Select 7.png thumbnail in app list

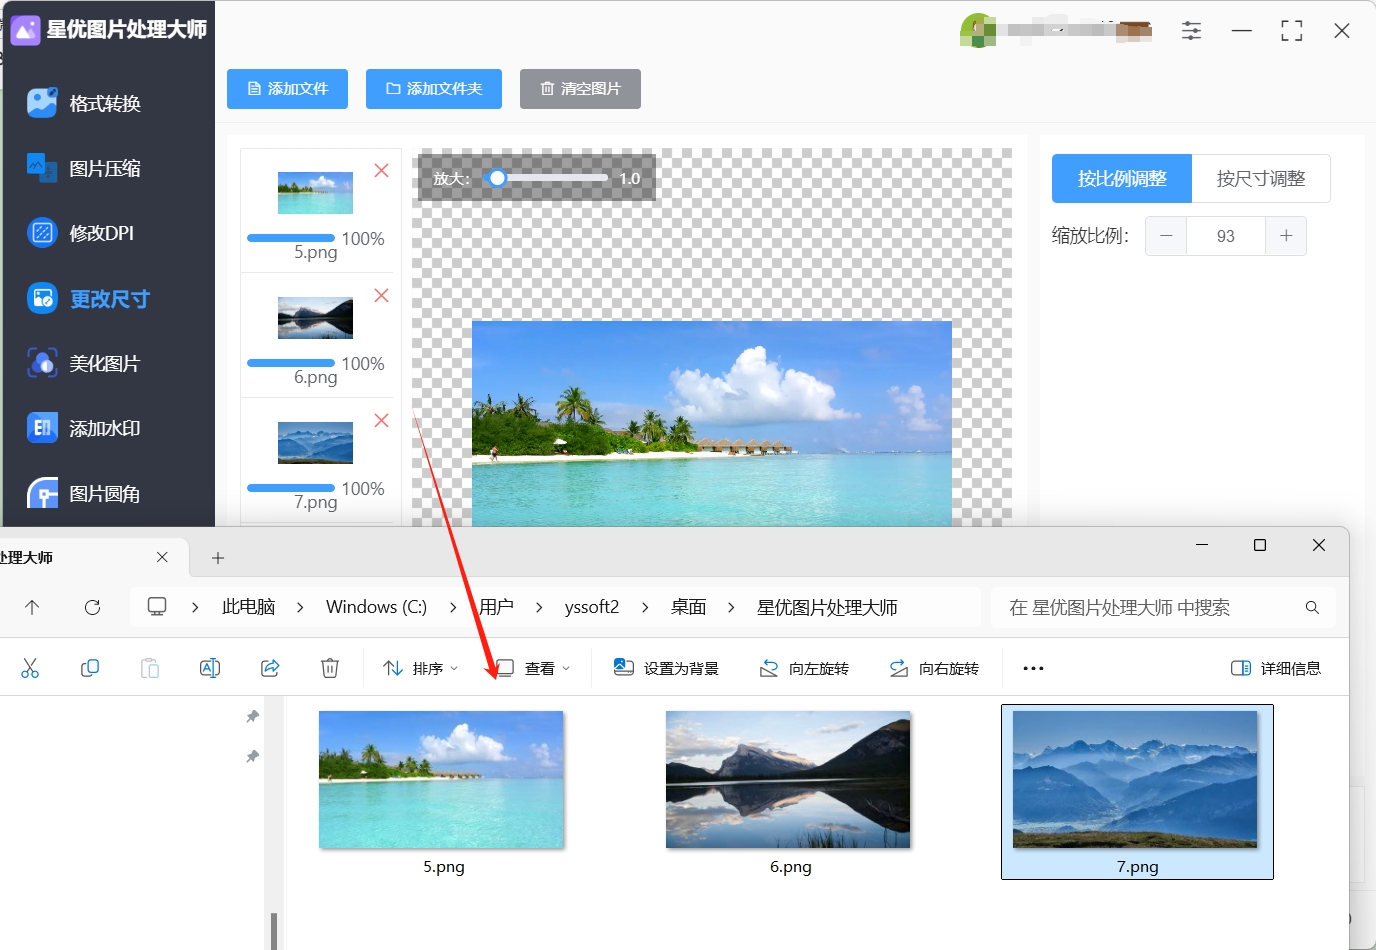coord(315,443)
